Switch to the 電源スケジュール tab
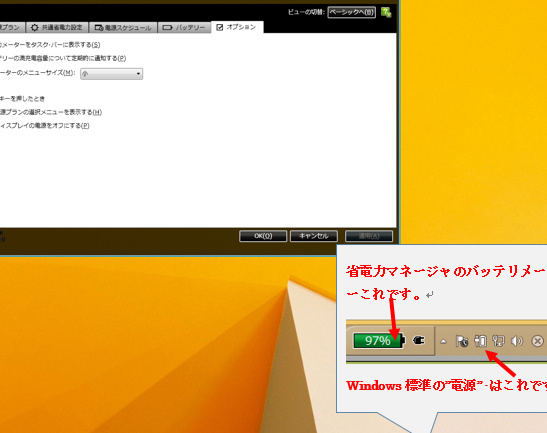This screenshot has height=433, width=547. [123, 27]
